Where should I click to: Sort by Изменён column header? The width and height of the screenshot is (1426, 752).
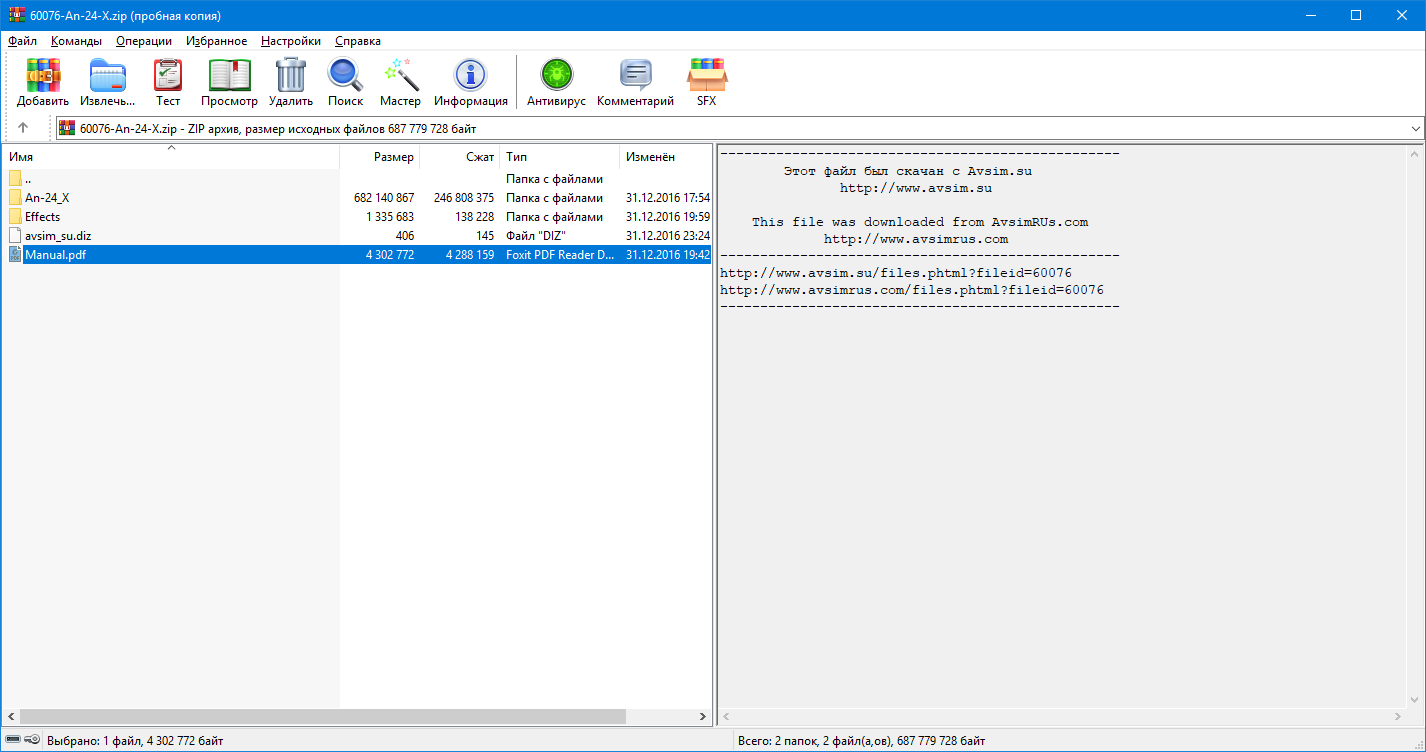pos(650,157)
